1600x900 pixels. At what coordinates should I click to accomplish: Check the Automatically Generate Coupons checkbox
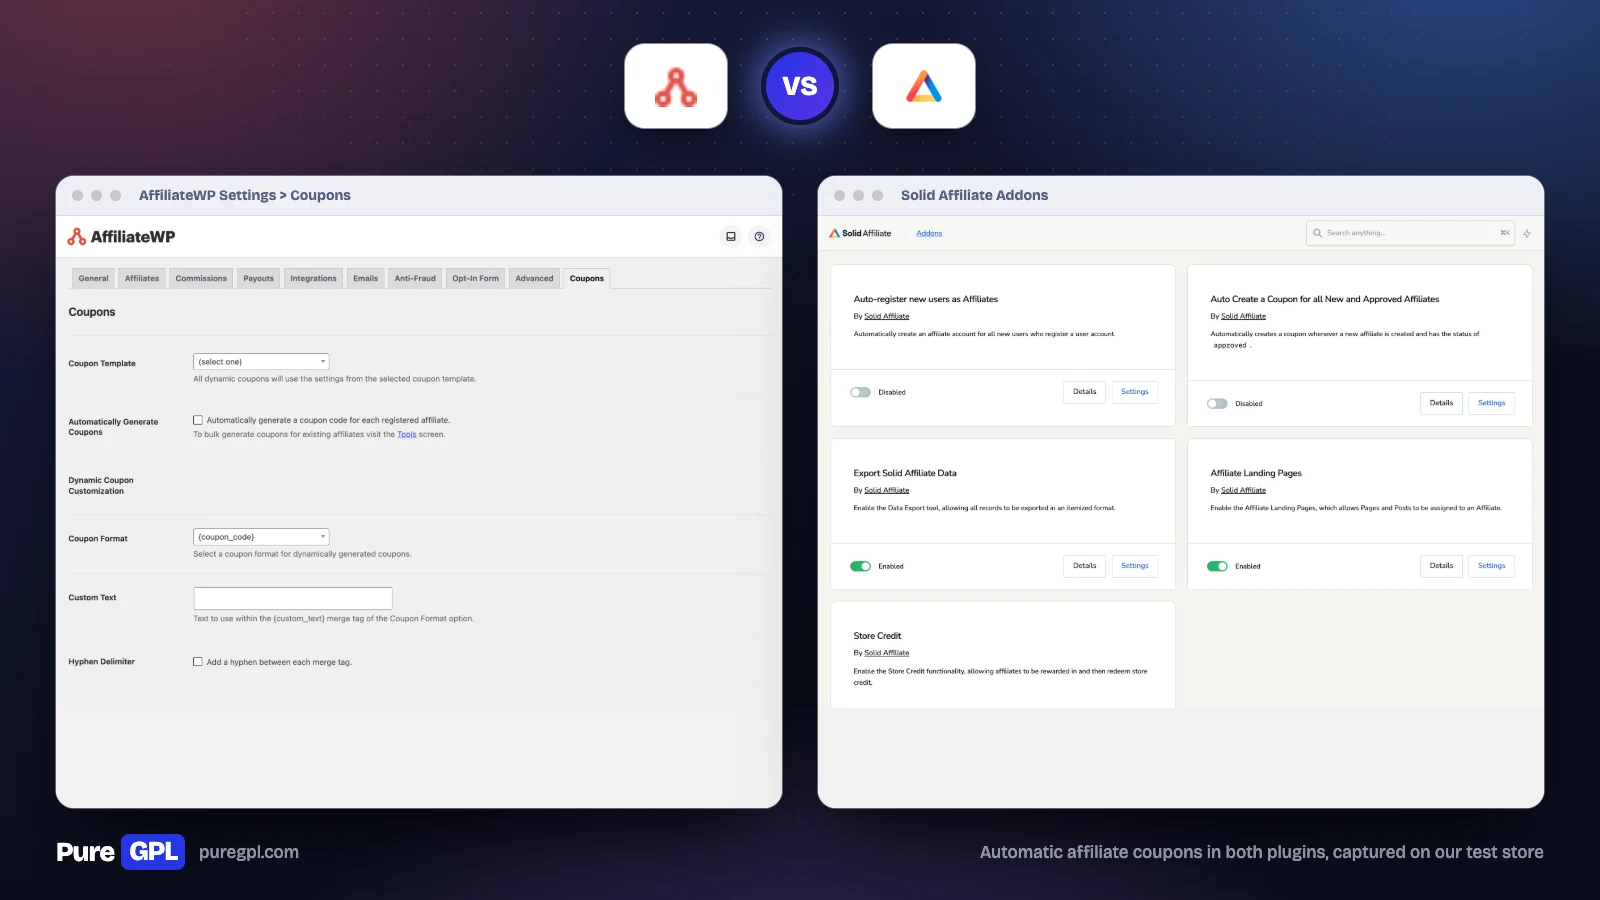pos(198,420)
